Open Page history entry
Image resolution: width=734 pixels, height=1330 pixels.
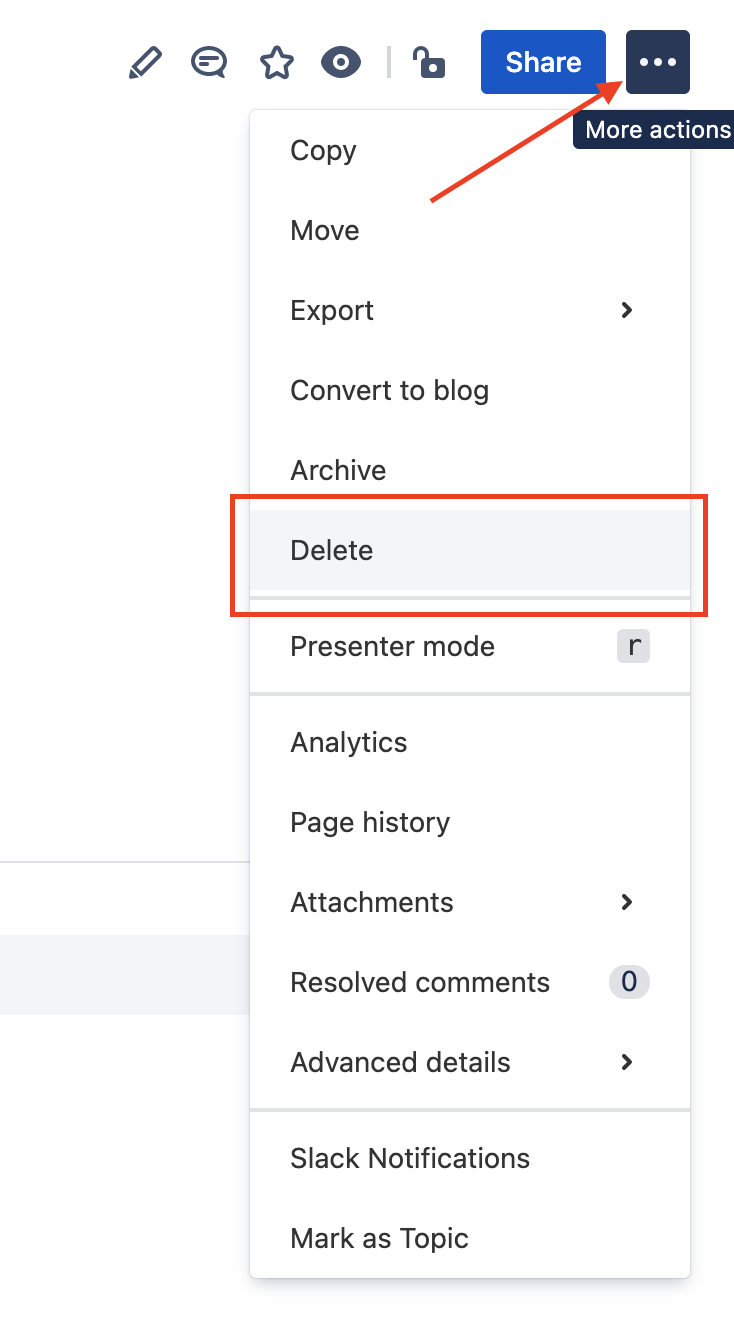(470, 822)
